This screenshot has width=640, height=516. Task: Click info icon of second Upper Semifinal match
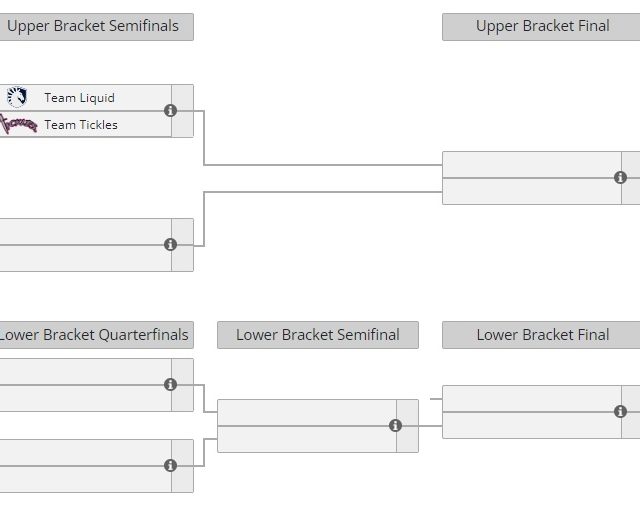coord(170,245)
